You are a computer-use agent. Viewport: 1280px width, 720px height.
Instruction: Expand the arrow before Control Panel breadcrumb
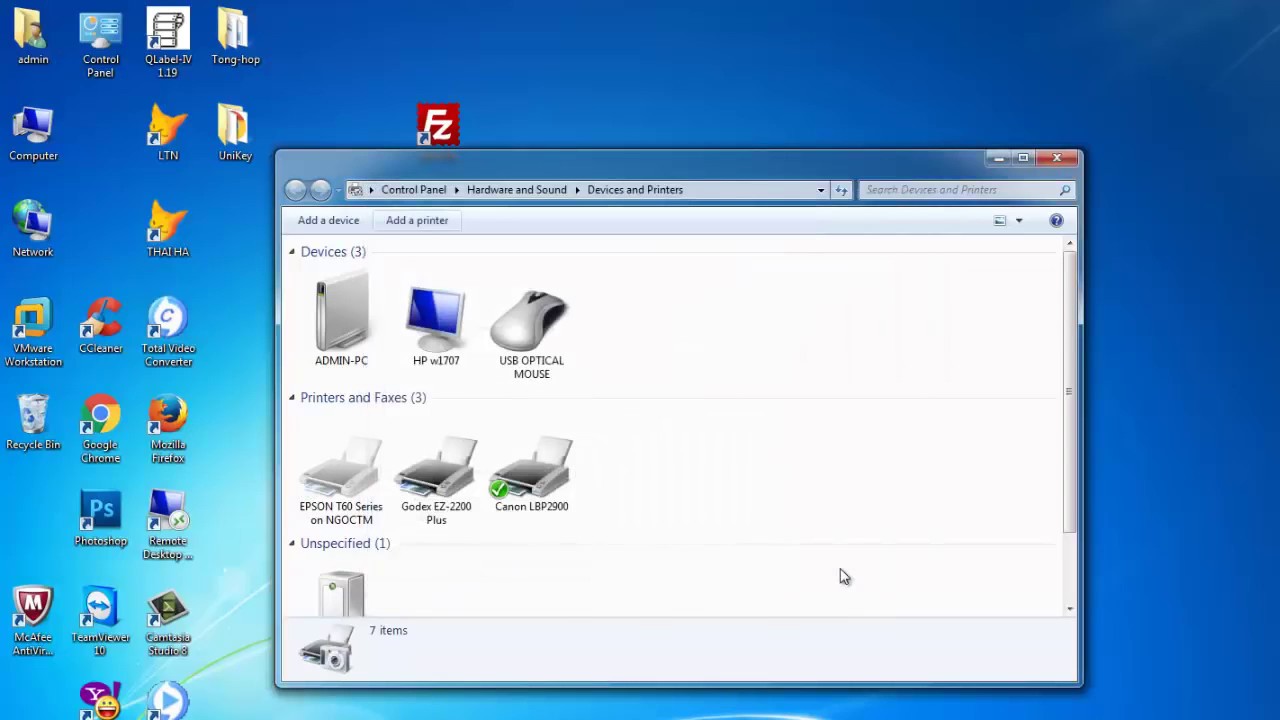click(x=371, y=190)
